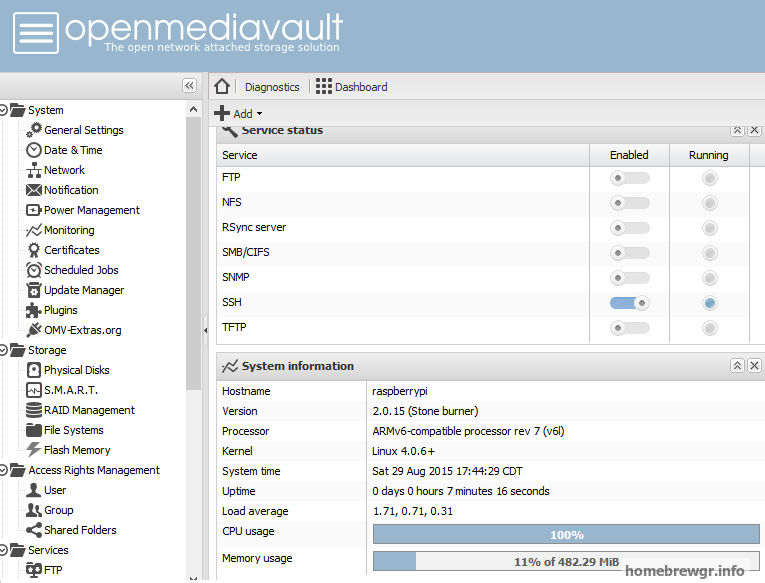Click the openmediavault menu logo icon
This screenshot has height=583, width=765.
[36, 33]
